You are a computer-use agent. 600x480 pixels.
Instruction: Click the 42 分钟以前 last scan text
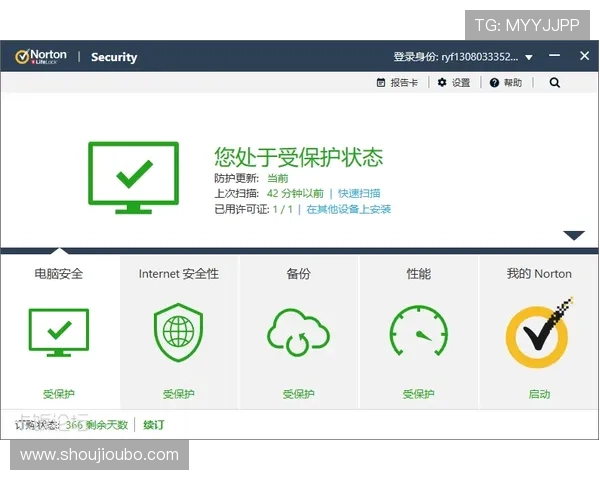(x=295, y=193)
